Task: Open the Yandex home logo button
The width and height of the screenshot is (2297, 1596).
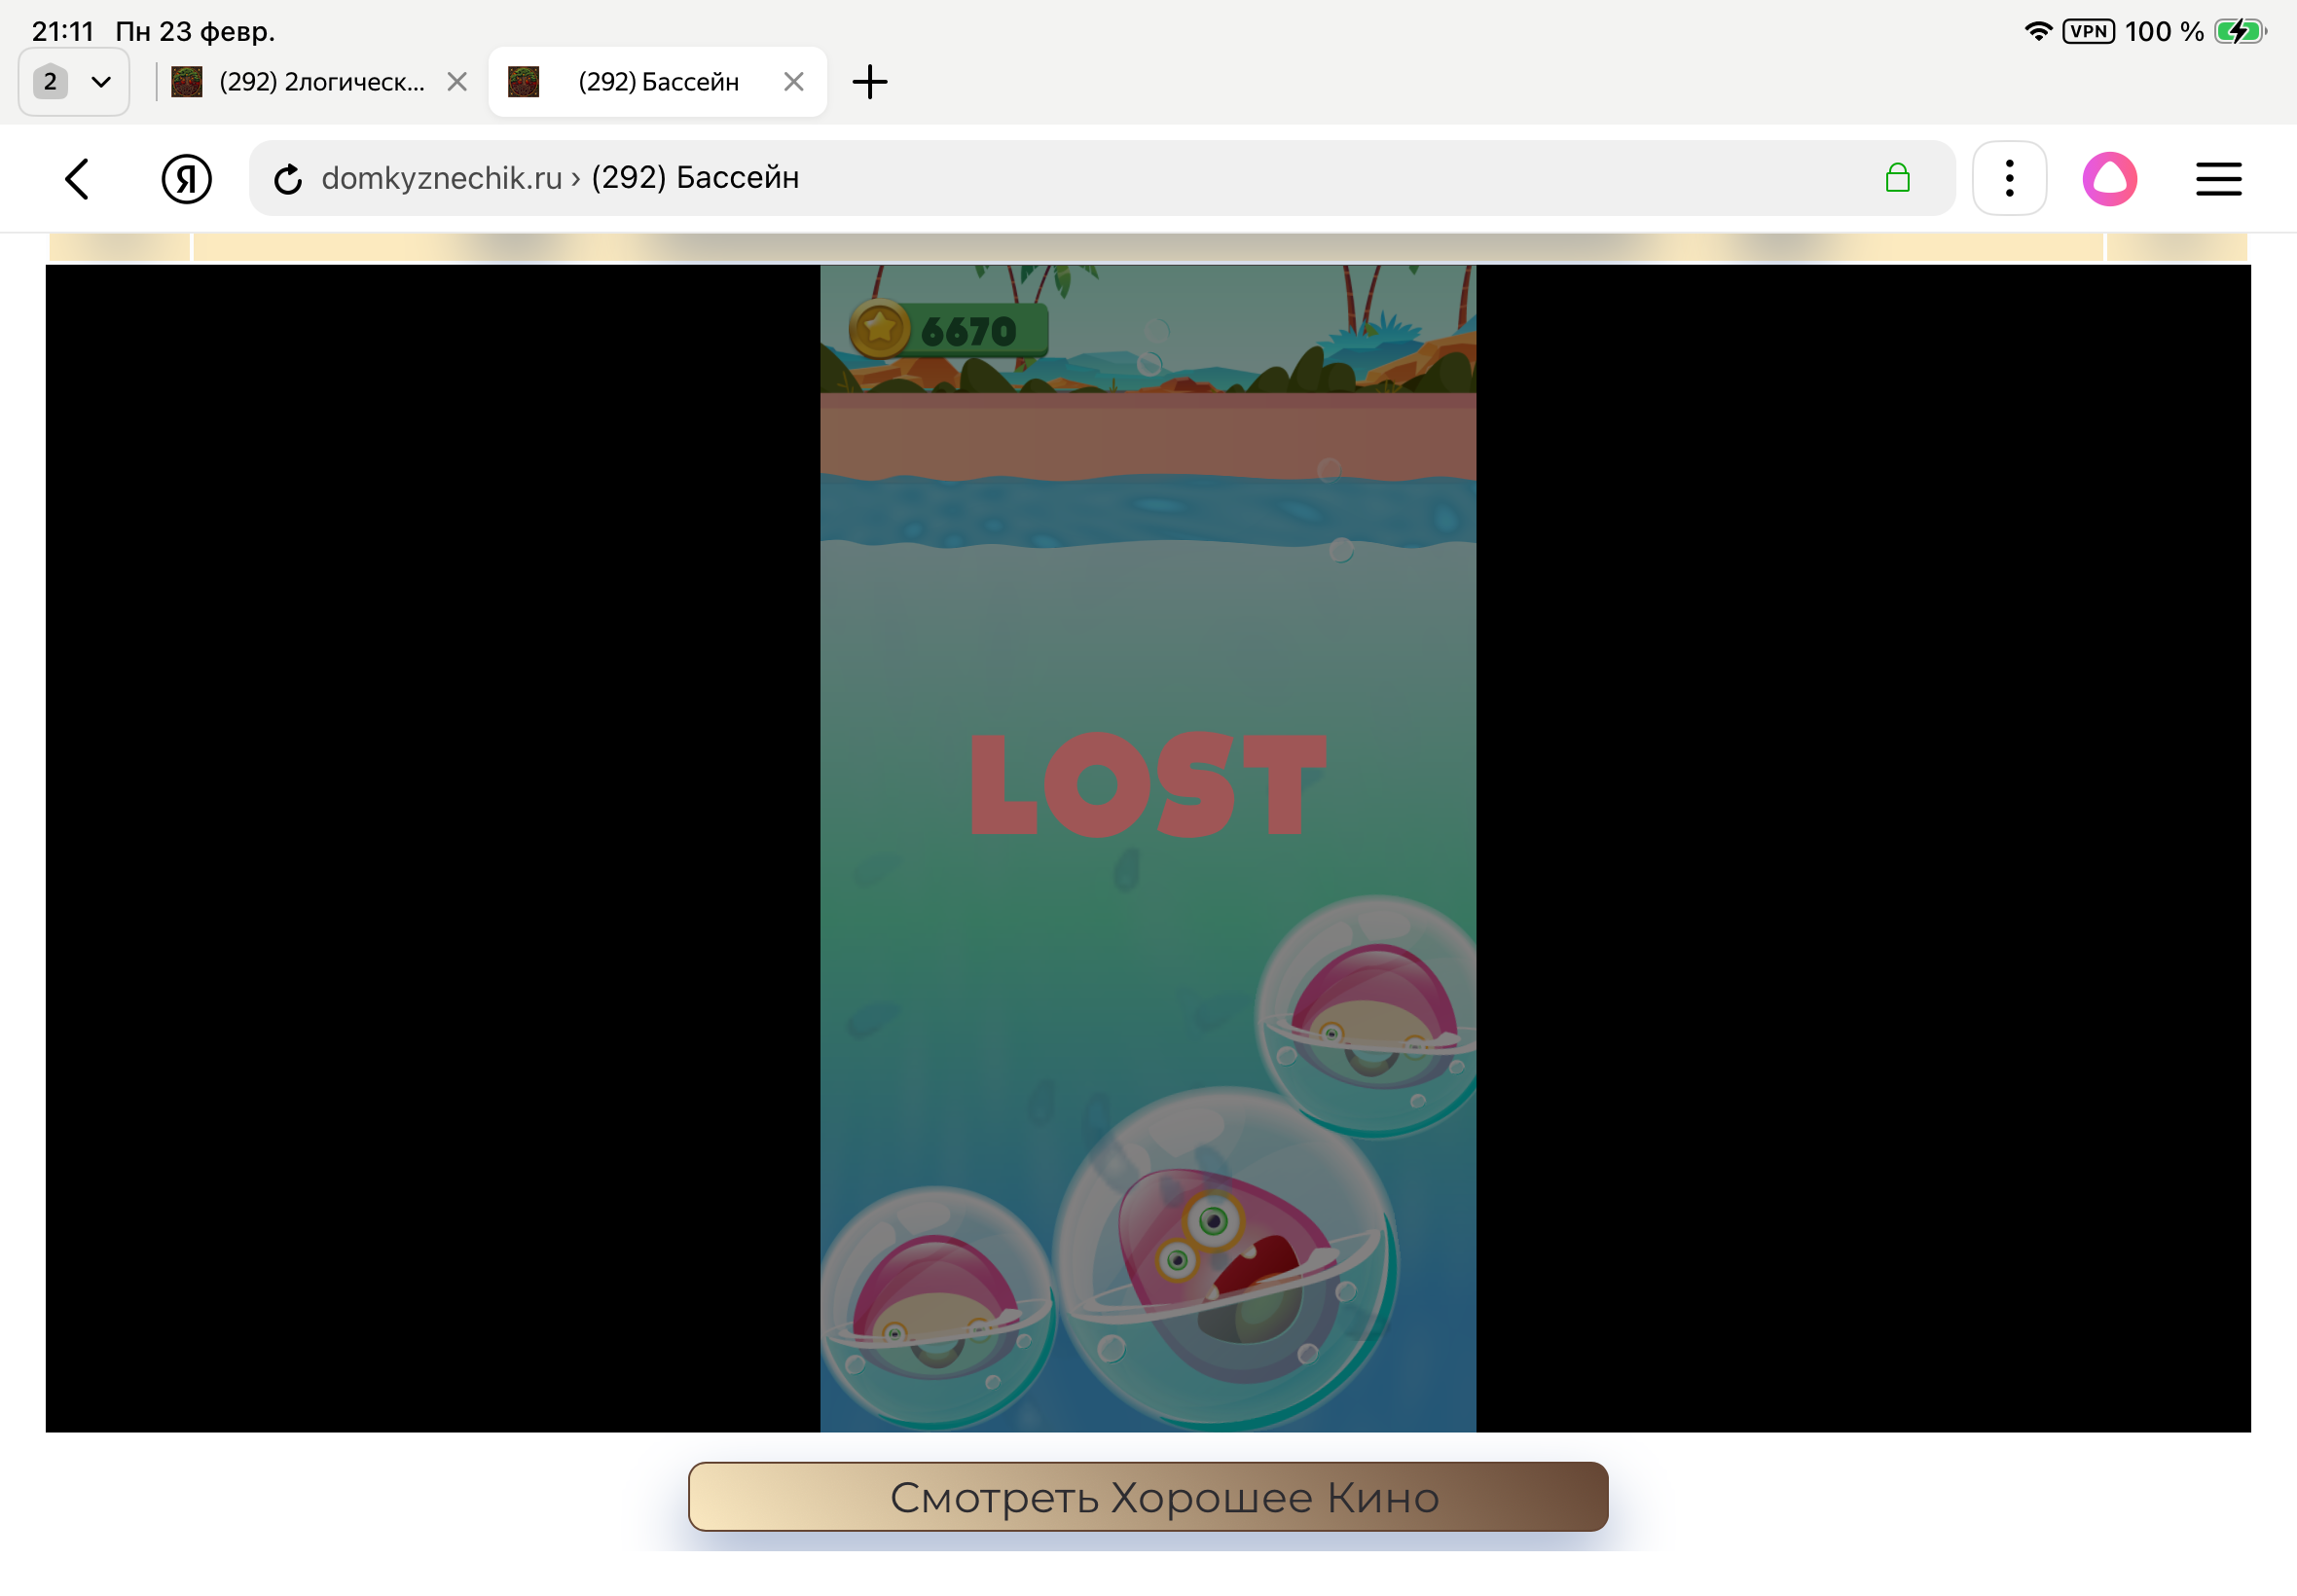Action: tap(186, 180)
